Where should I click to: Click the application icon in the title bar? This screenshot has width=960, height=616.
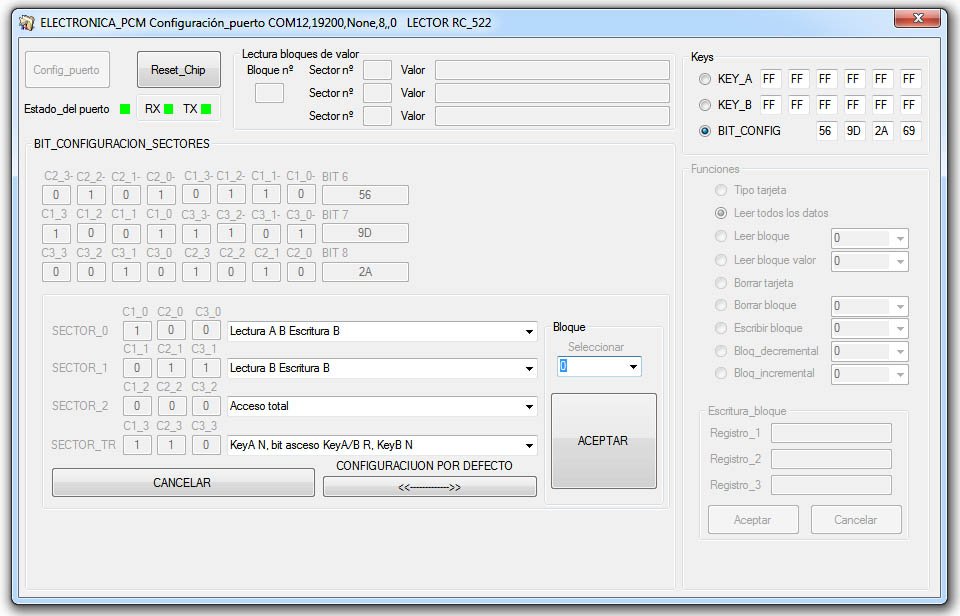[x=27, y=22]
